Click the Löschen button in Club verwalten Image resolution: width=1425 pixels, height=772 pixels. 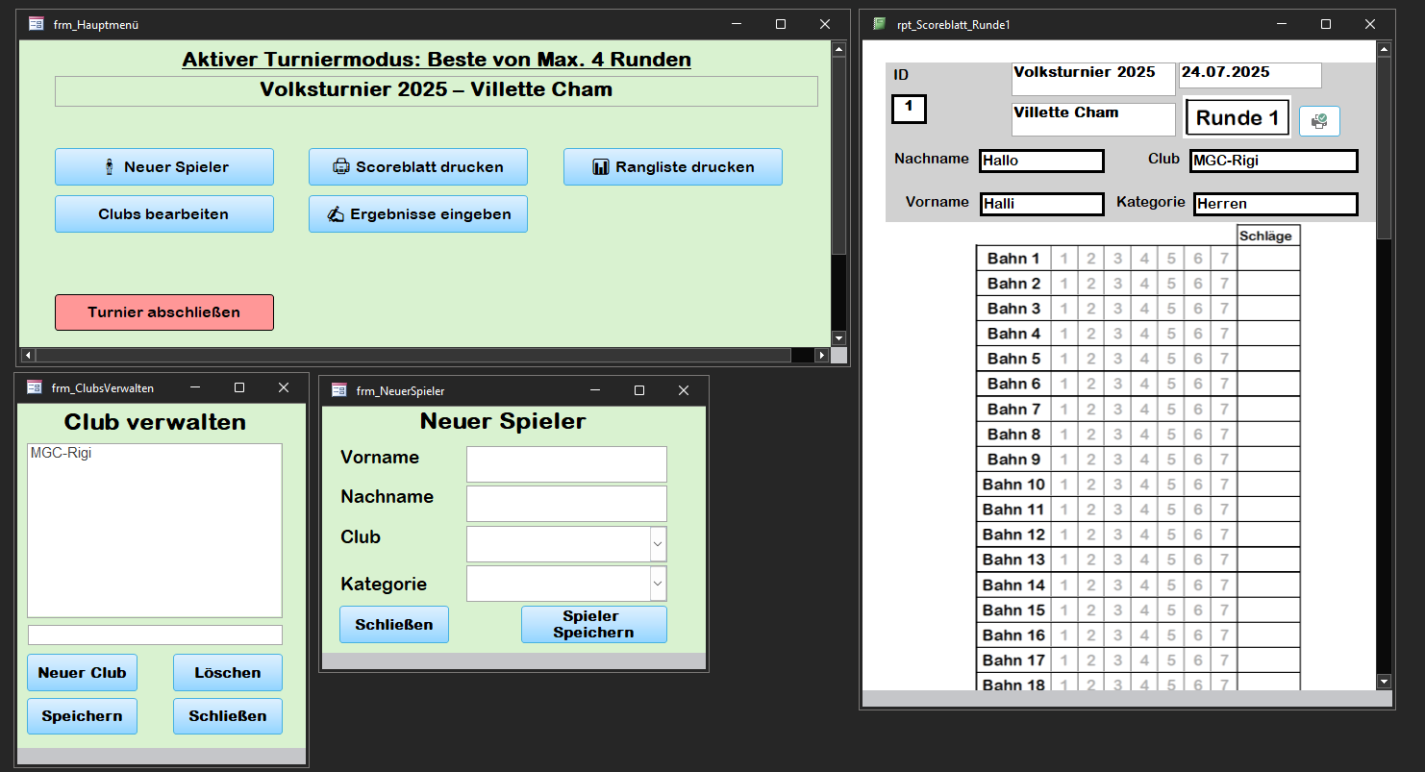[x=227, y=673]
